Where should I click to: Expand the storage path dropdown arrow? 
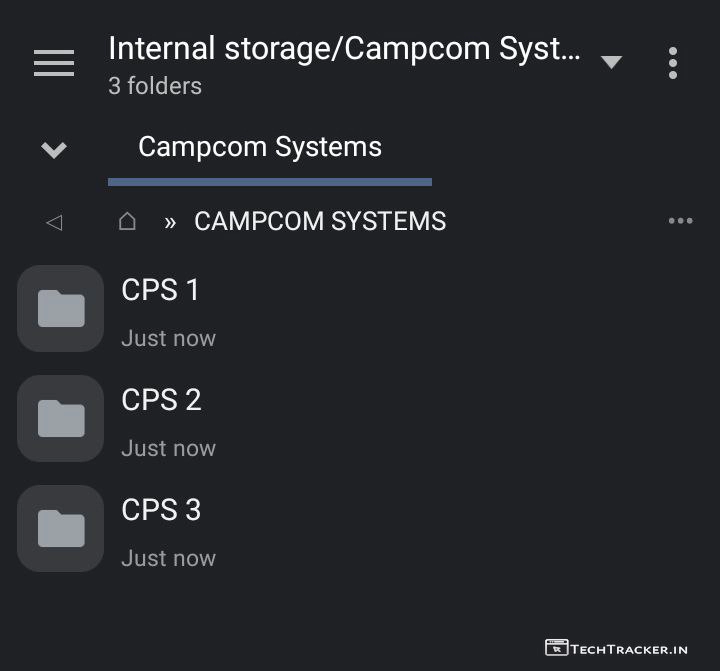pos(611,62)
